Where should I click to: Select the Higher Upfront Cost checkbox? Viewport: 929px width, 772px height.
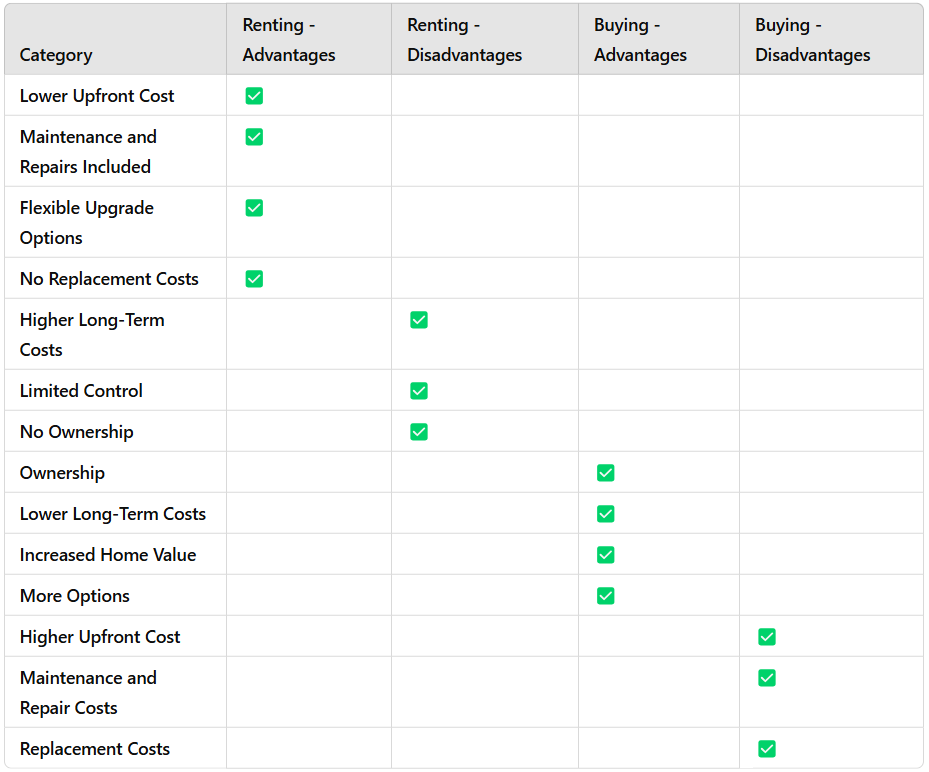coord(767,637)
